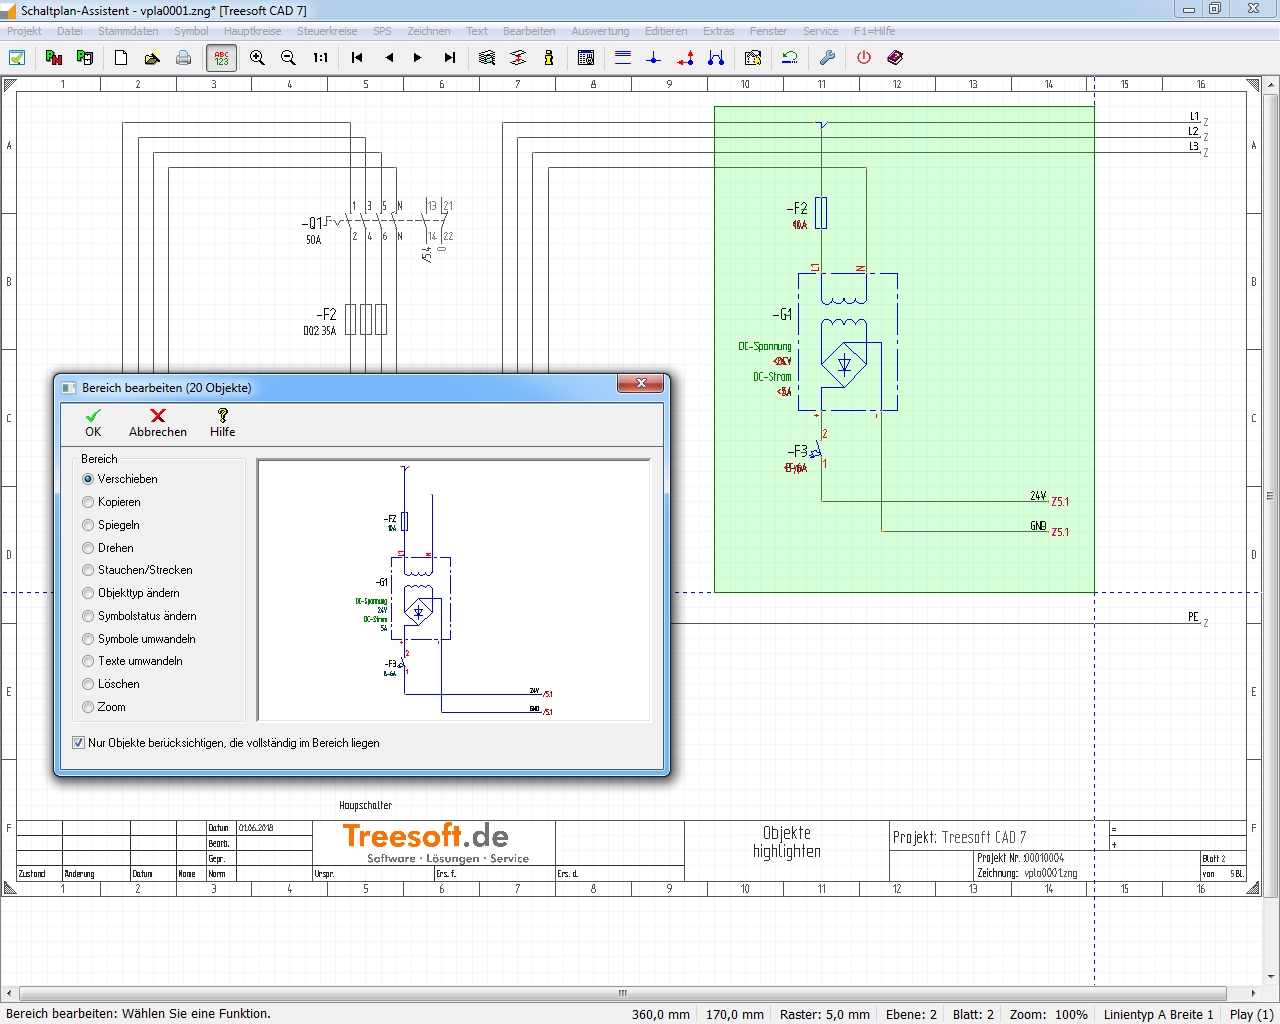
Task: Go to the last sheet icon
Action: [450, 58]
